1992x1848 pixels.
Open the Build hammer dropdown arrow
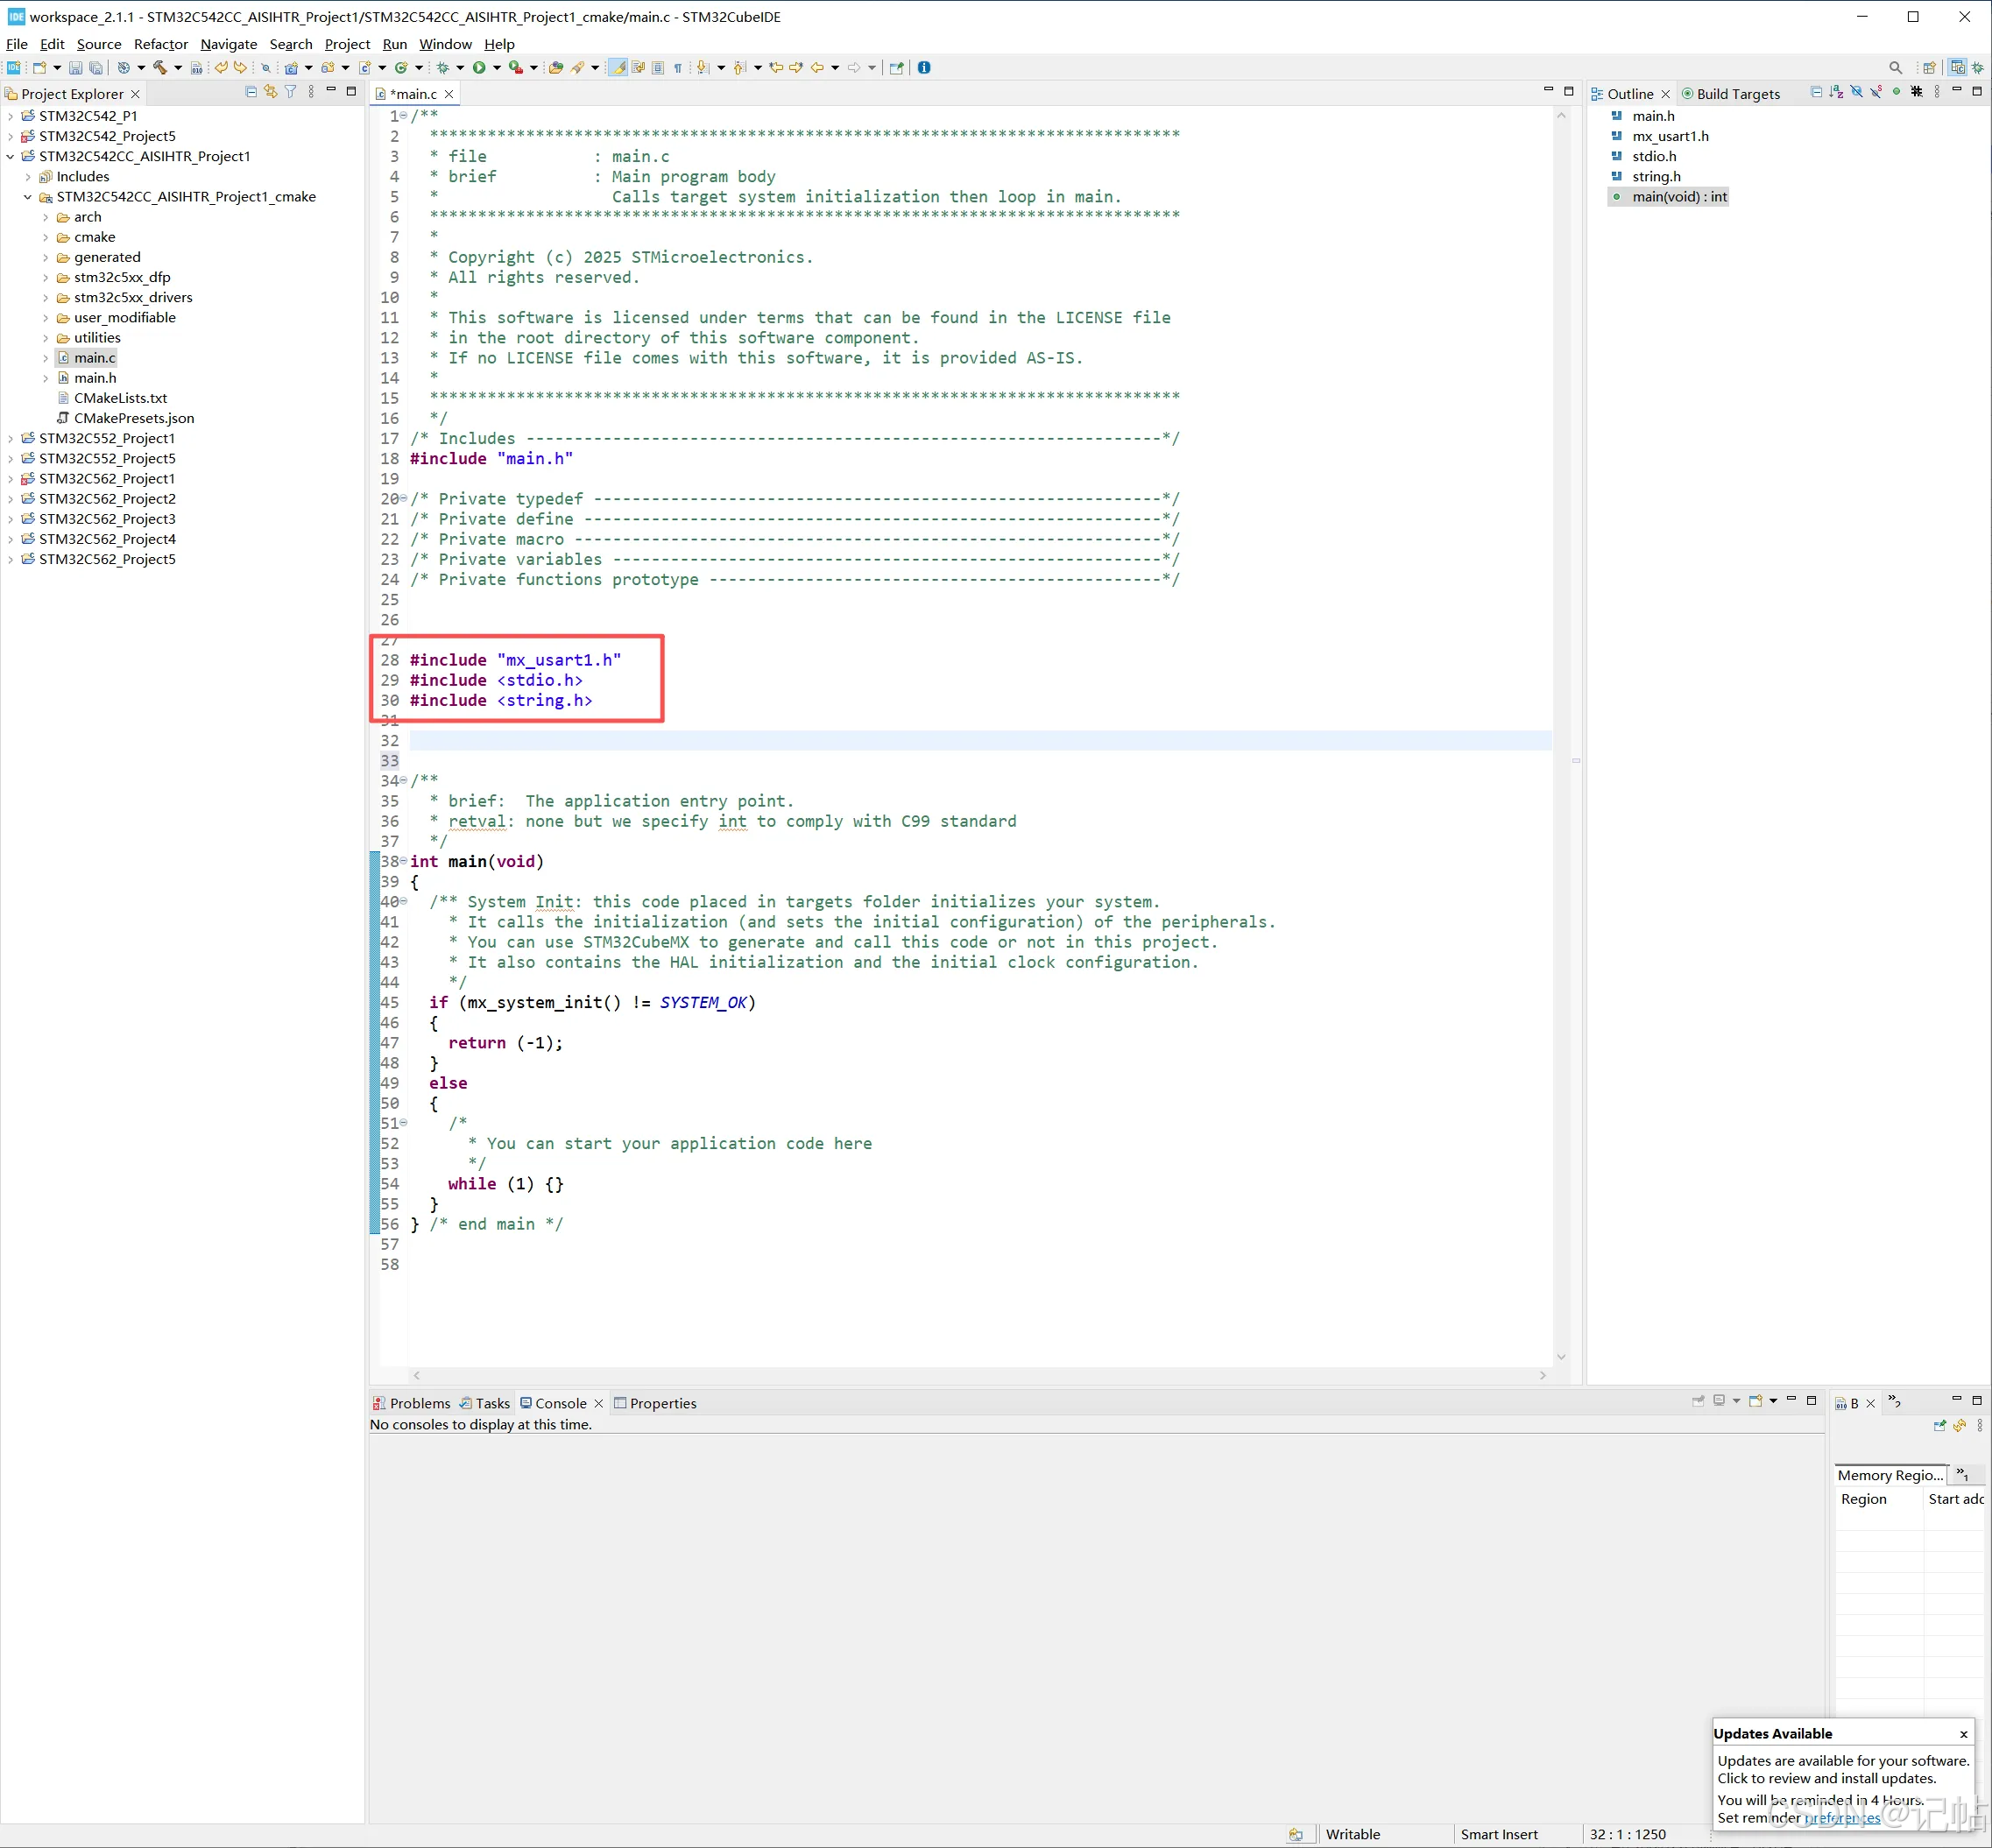coord(178,68)
